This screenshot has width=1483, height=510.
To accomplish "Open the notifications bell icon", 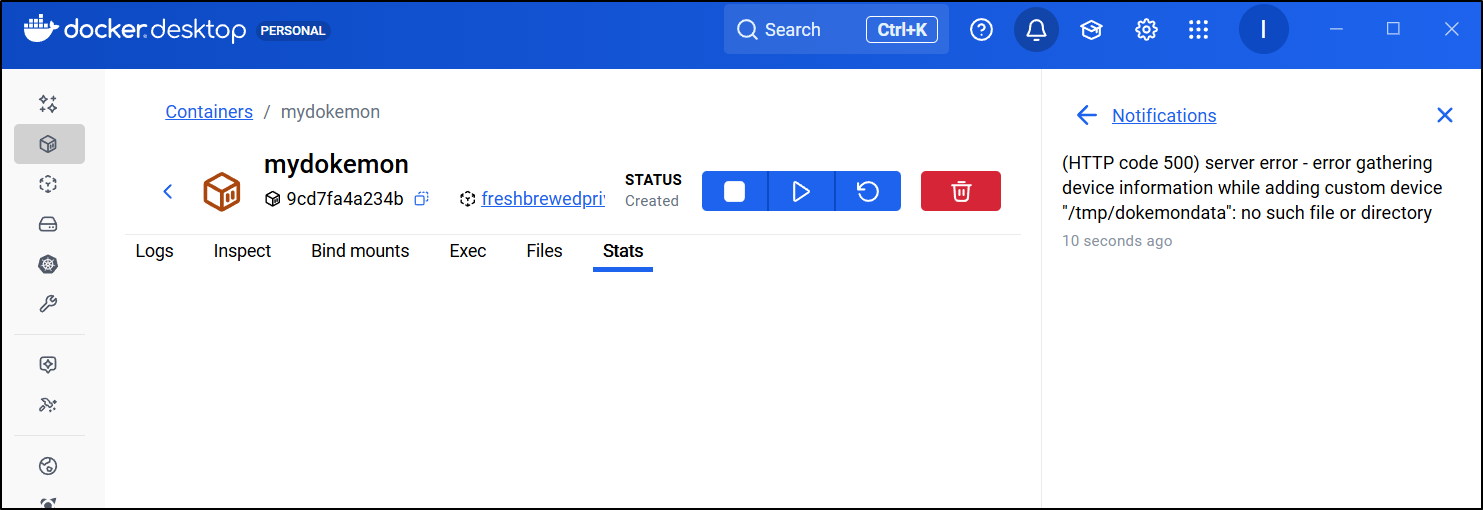I will click(x=1036, y=30).
